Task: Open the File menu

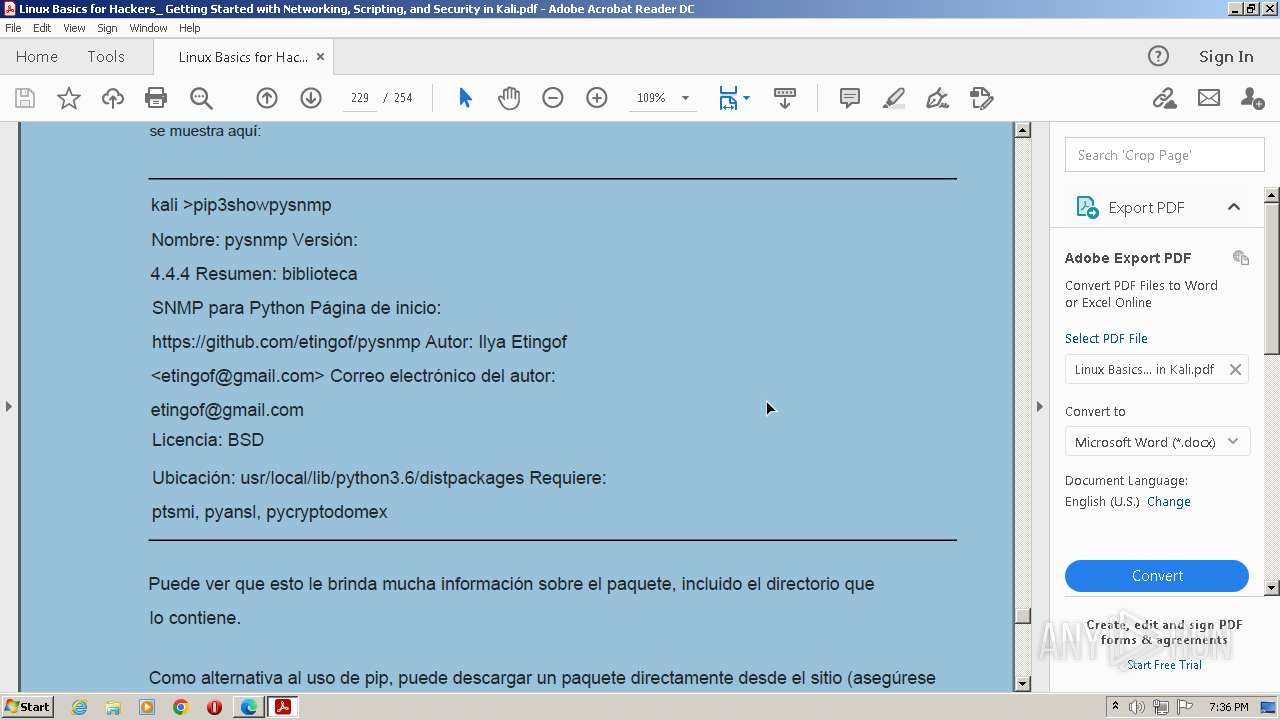Action: point(13,28)
